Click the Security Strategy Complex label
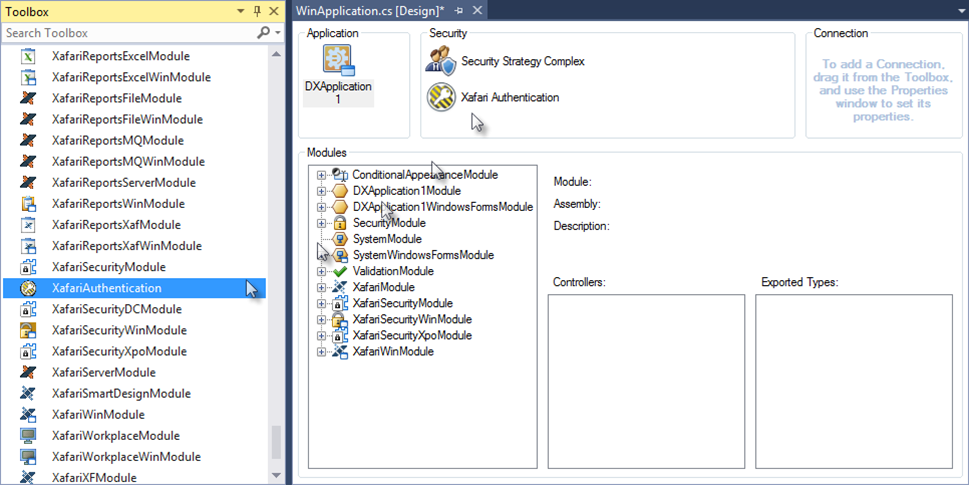Image resolution: width=969 pixels, height=485 pixels. point(523,61)
